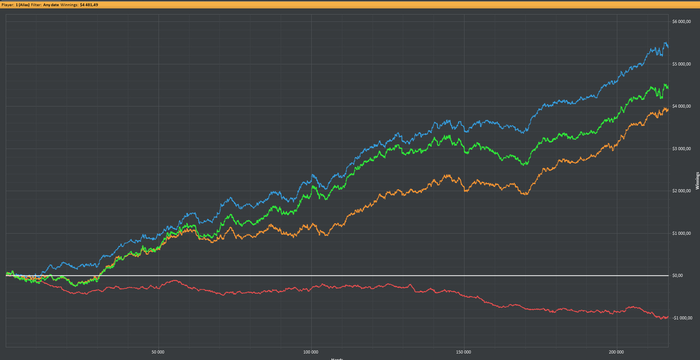Click the $2 000,00 axis label
Image resolution: width=700 pixels, height=360 pixels.
(x=682, y=191)
